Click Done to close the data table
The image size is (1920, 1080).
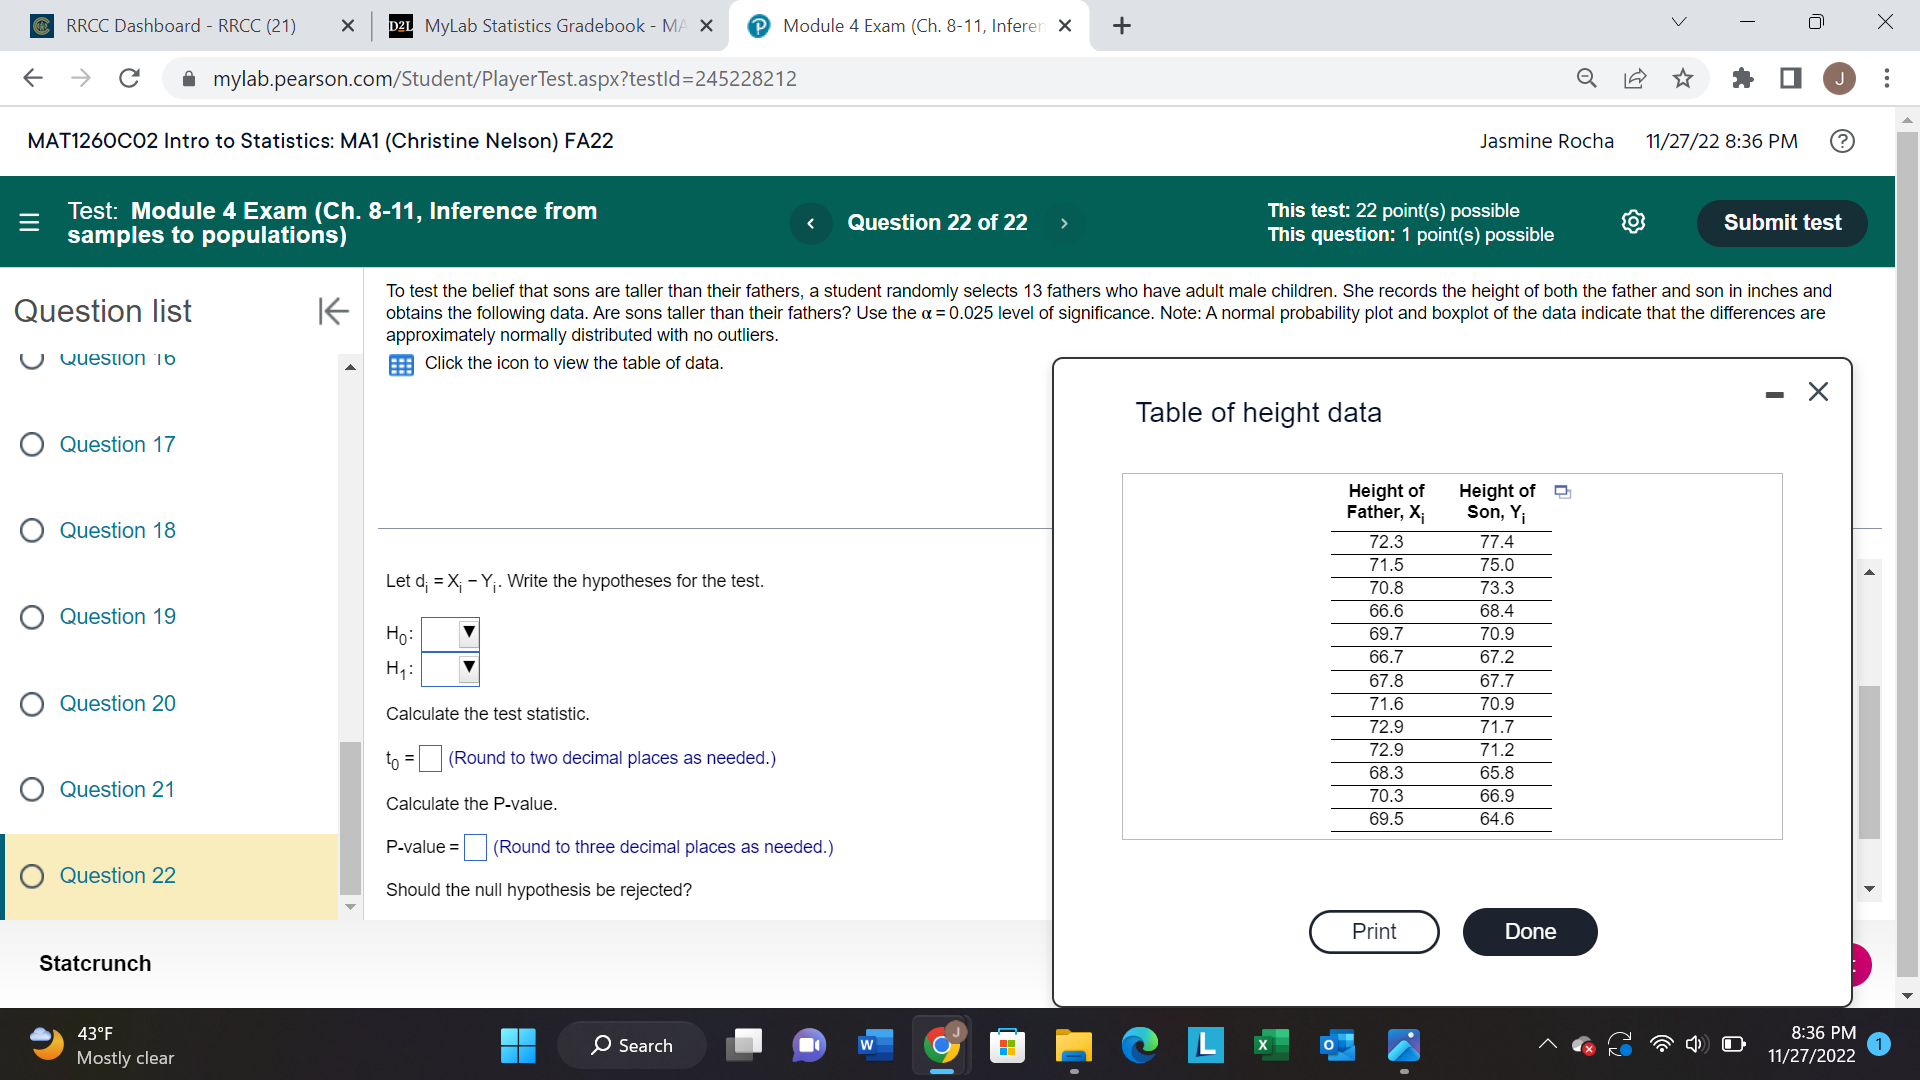pos(1529,931)
